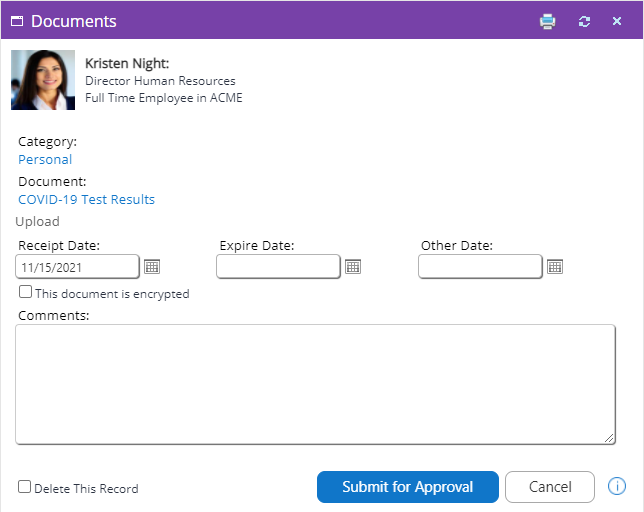Open the Personal category link
This screenshot has width=644, height=512.
click(45, 159)
